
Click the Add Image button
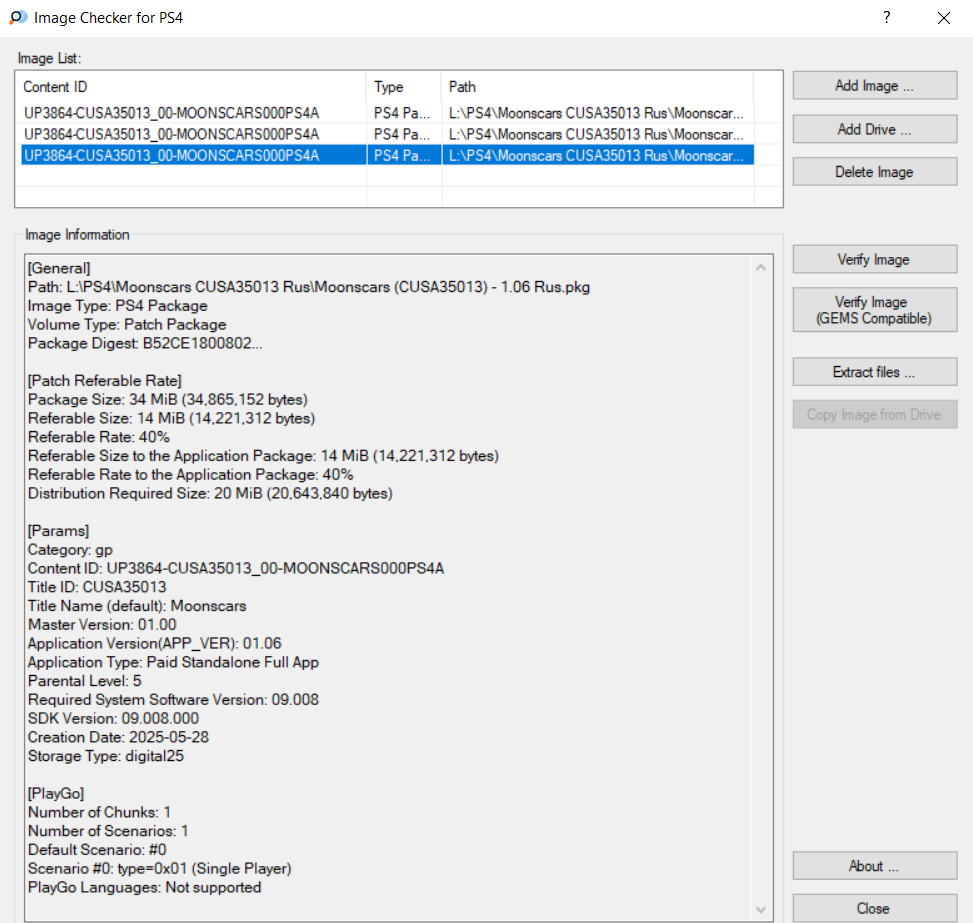click(874, 86)
